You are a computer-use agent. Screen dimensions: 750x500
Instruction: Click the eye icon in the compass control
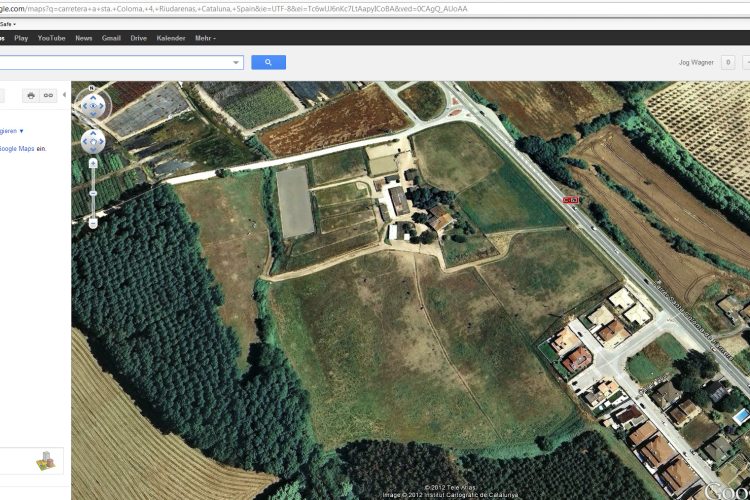click(92, 105)
